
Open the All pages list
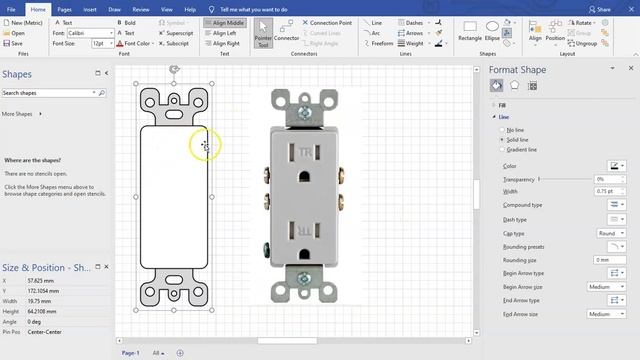(158, 353)
